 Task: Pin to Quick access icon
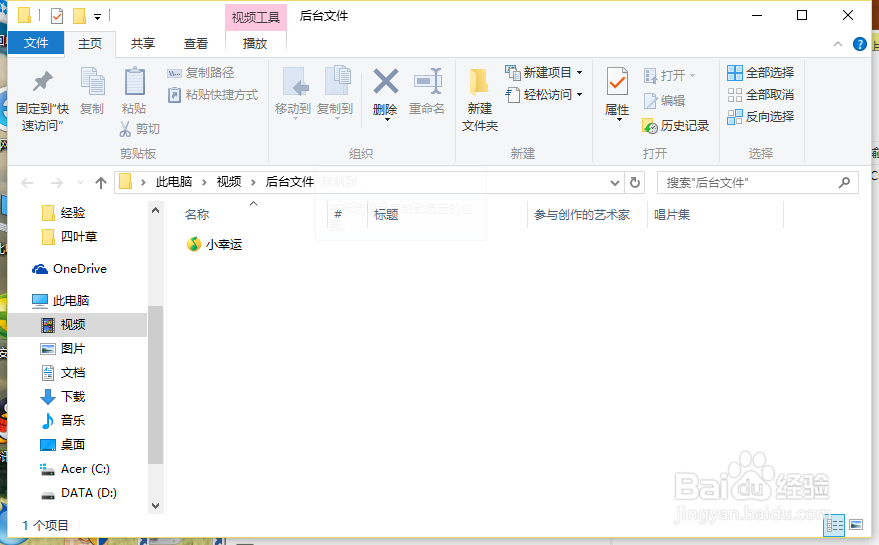pyautogui.click(x=43, y=82)
